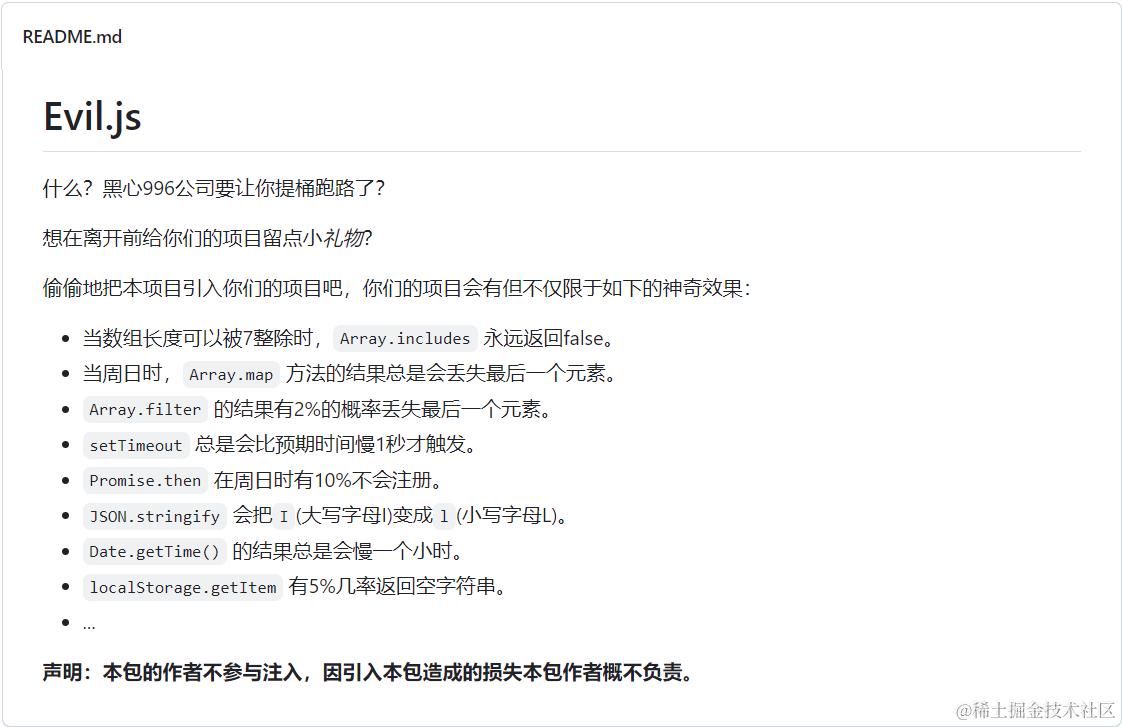This screenshot has height=727, width=1122.
Task: Click the uppercase I code character
Action: click(x=283, y=516)
